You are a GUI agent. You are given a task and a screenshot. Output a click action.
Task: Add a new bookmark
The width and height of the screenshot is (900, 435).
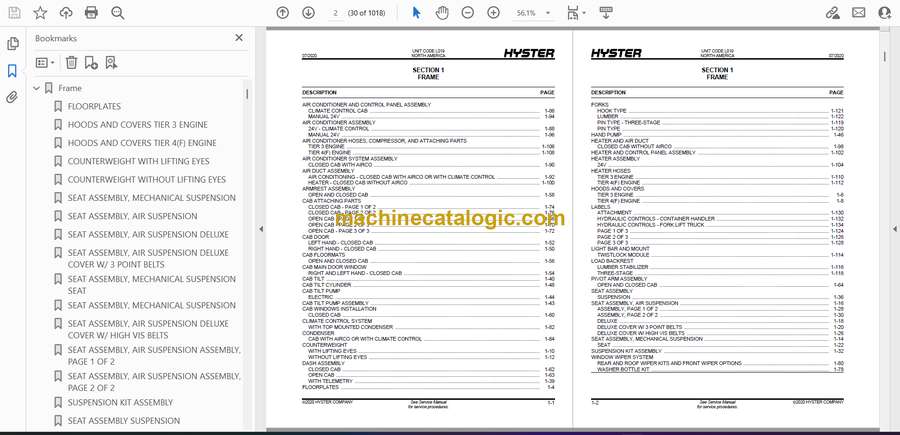tap(91, 63)
